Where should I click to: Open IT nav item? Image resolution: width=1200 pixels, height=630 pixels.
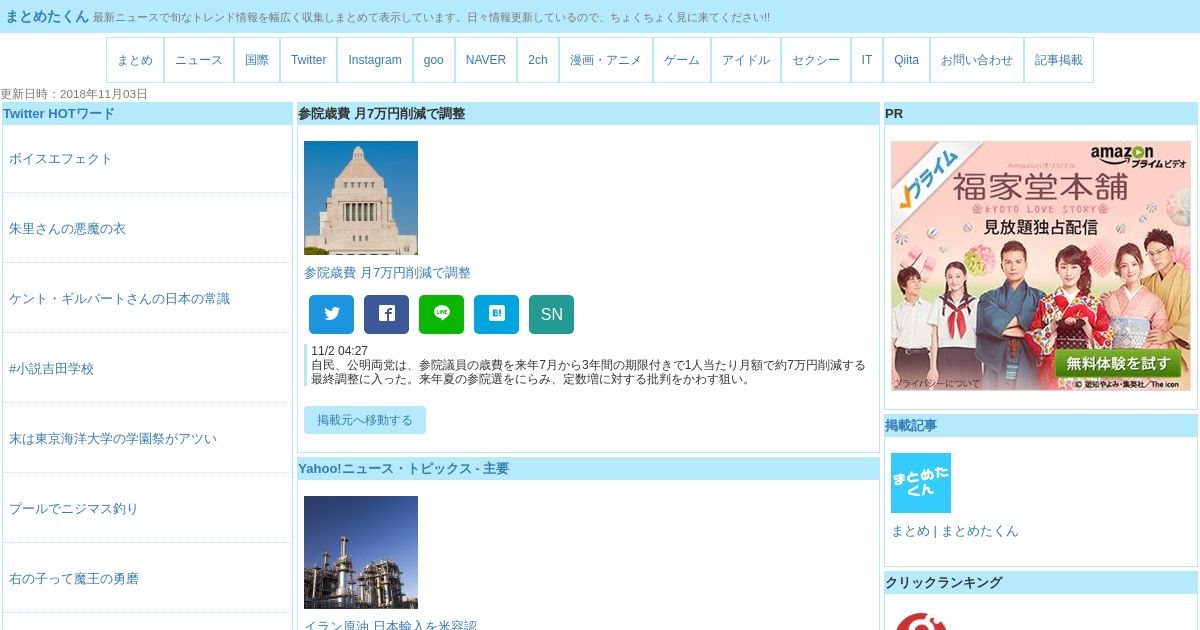click(x=867, y=60)
